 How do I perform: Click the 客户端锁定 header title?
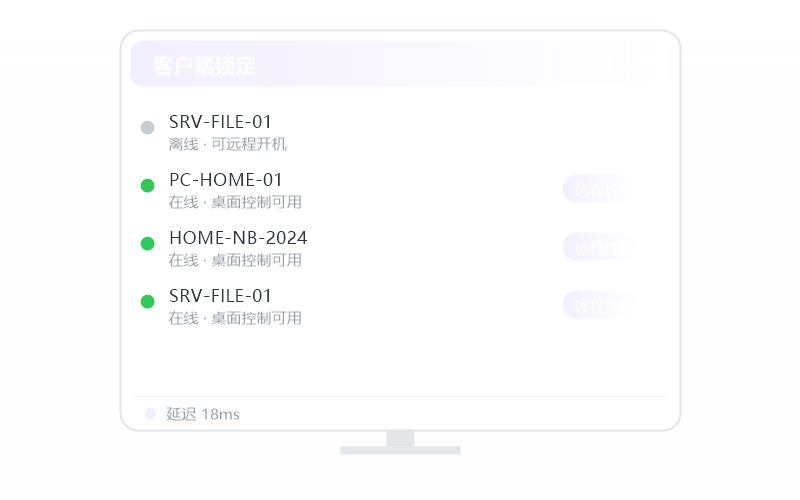pos(204,65)
